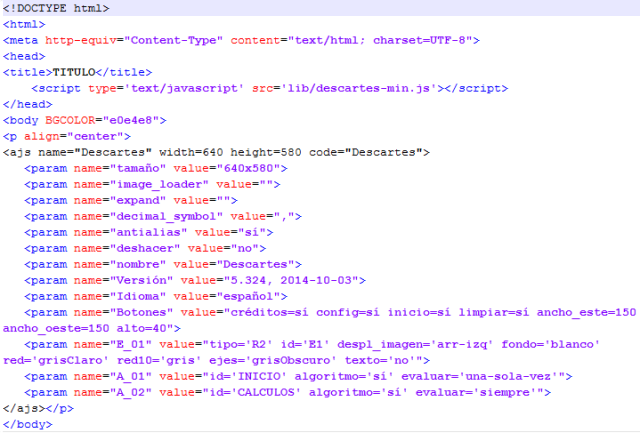
Task: Click the TITULO title text
Action: click(74, 72)
